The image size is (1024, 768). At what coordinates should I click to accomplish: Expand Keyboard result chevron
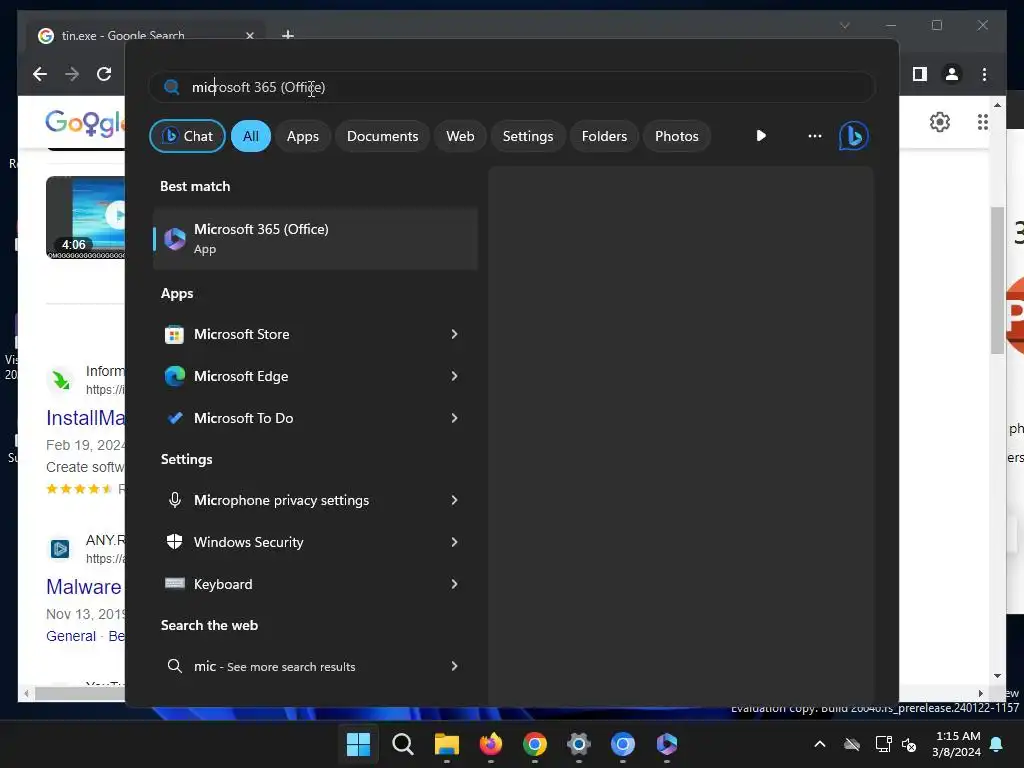[455, 584]
